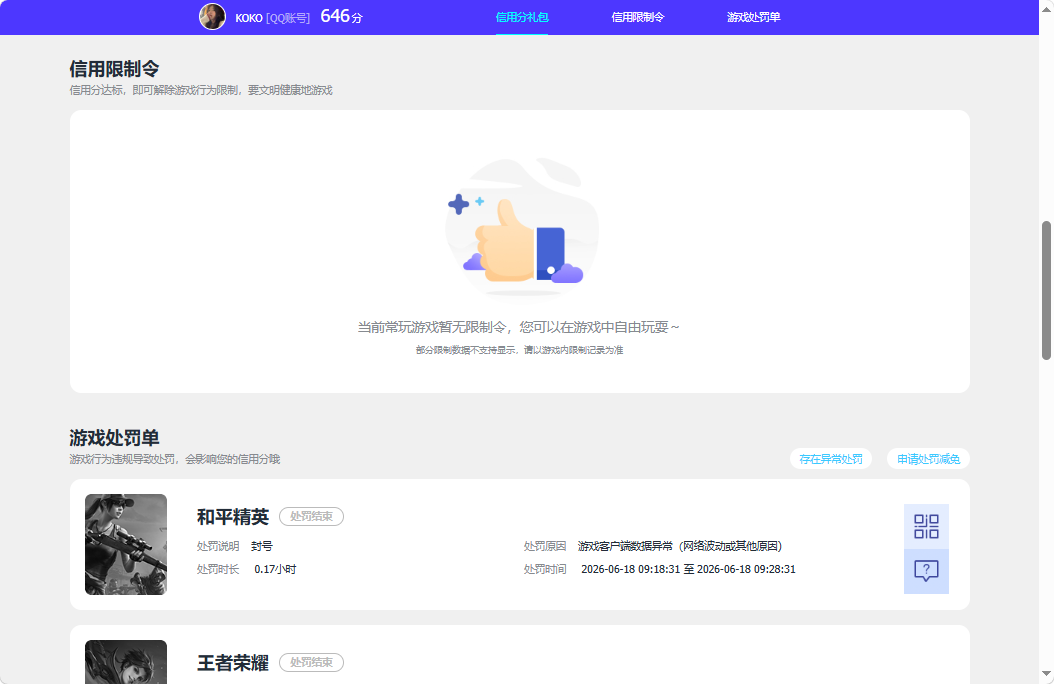This screenshot has width=1054, height=684.
Task: Click the 王者荣耀 game cover thumbnail
Action: coord(126,662)
